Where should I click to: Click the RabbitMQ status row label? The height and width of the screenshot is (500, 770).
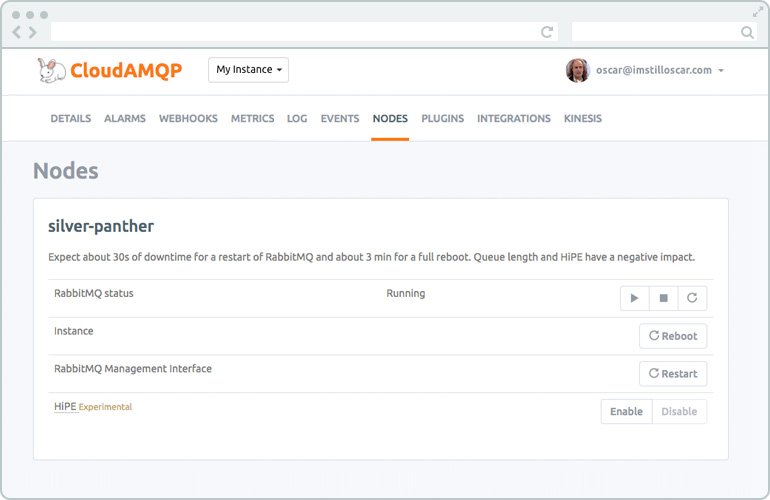(x=94, y=293)
